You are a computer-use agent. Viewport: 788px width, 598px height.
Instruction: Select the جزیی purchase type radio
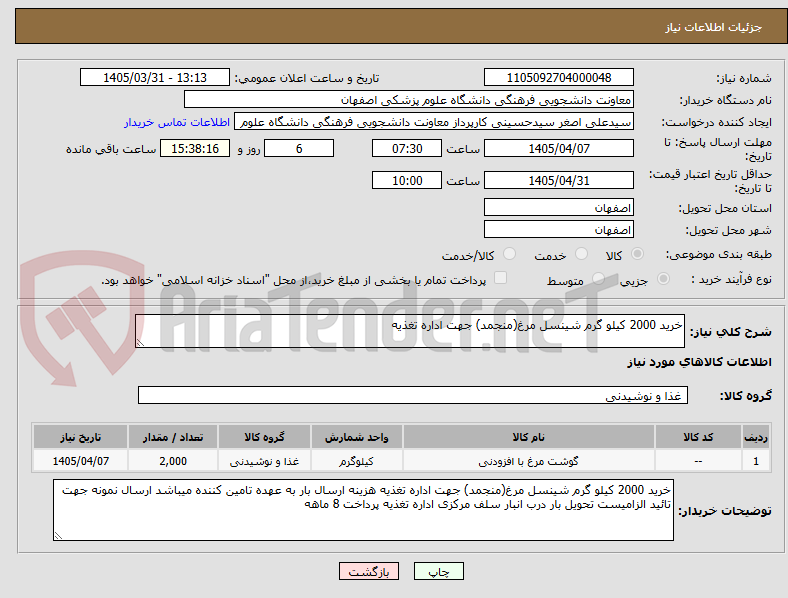coord(663,279)
